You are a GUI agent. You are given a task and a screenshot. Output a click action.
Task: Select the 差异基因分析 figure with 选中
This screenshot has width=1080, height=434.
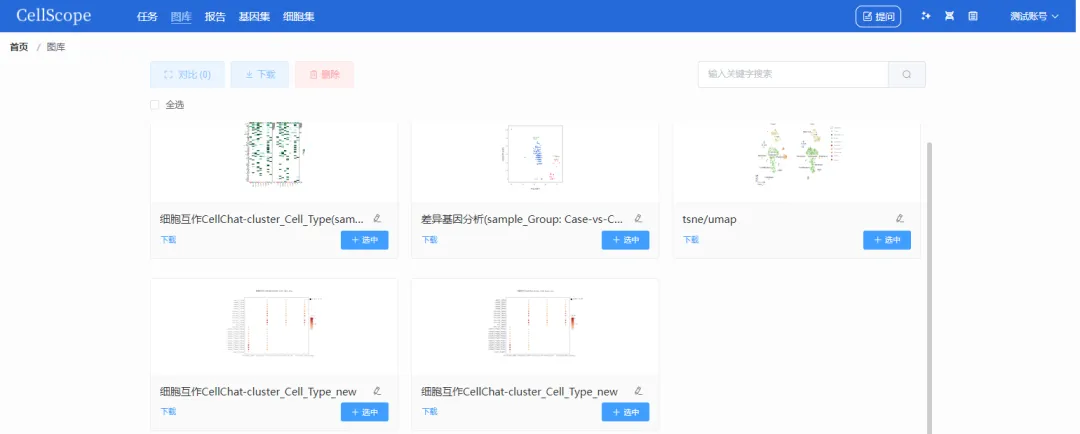coord(625,240)
